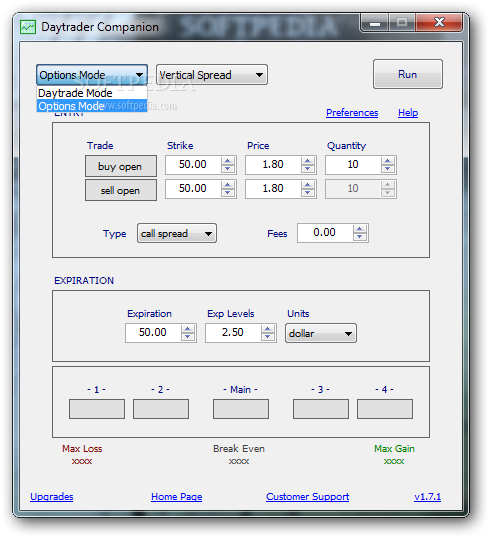Click the result box labeled 4

pos(385,409)
